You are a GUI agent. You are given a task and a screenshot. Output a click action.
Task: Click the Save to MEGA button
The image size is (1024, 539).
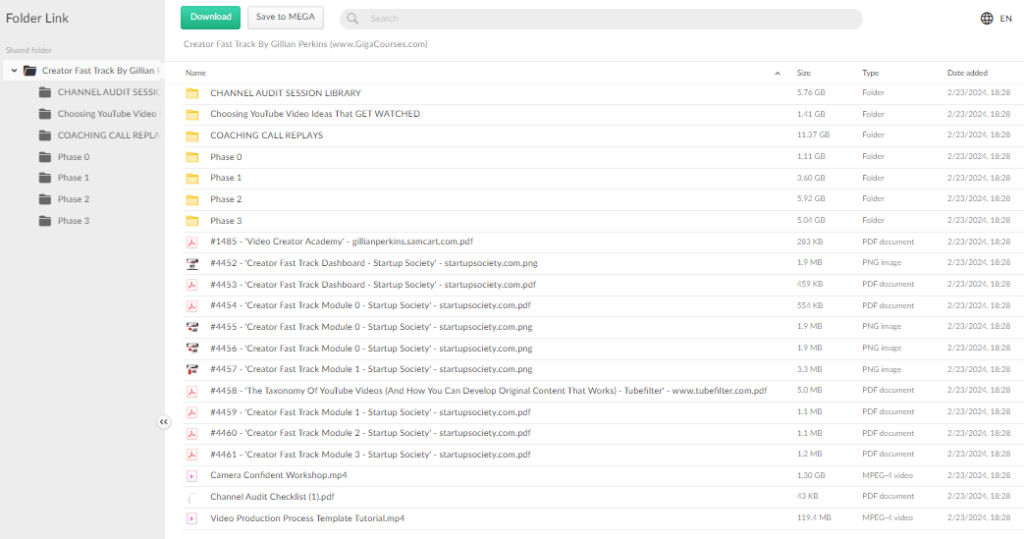(x=285, y=17)
